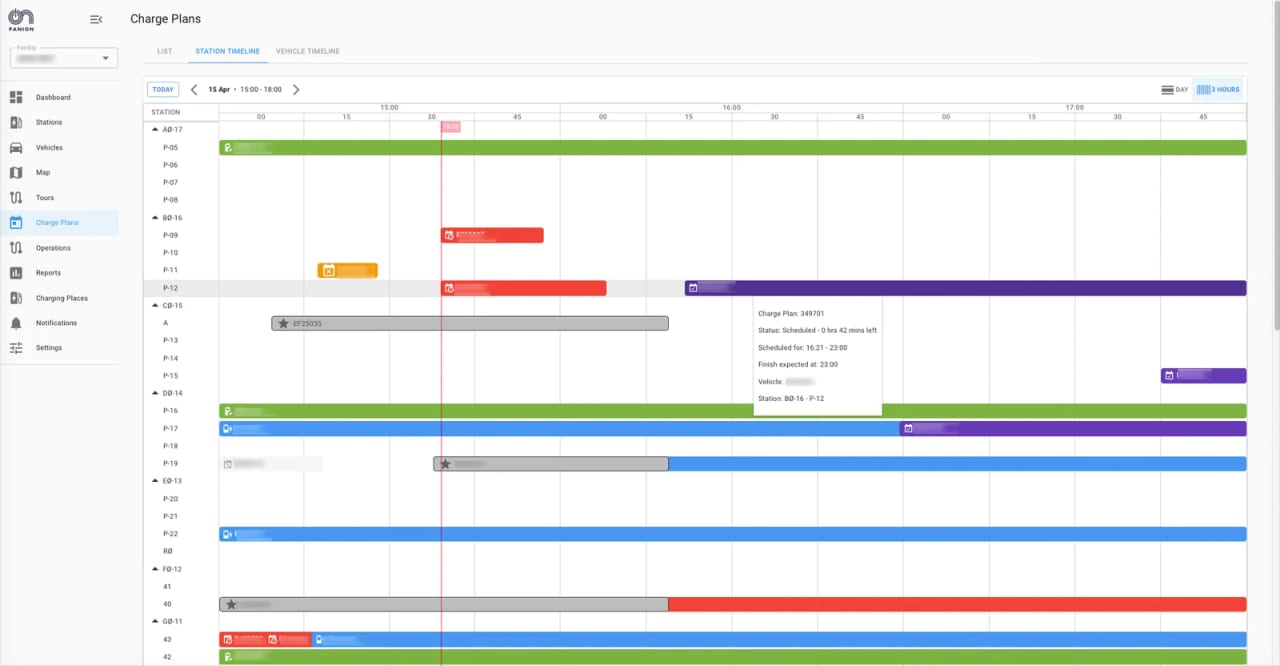This screenshot has height=666, width=1280.
Task: Click the Charging Places icon
Action: pyautogui.click(x=16, y=297)
